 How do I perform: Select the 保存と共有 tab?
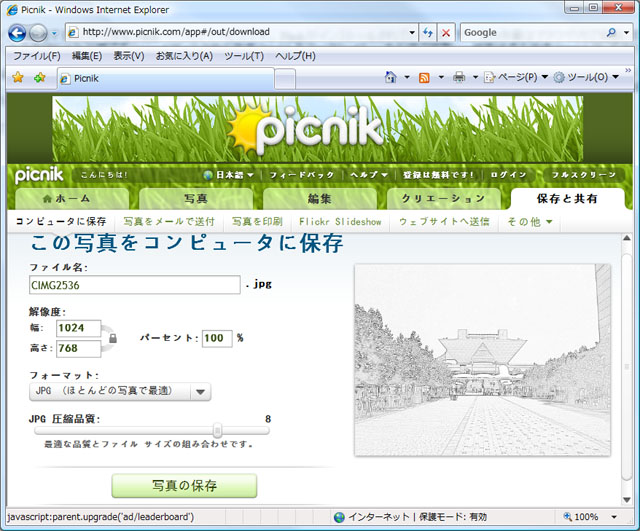568,199
